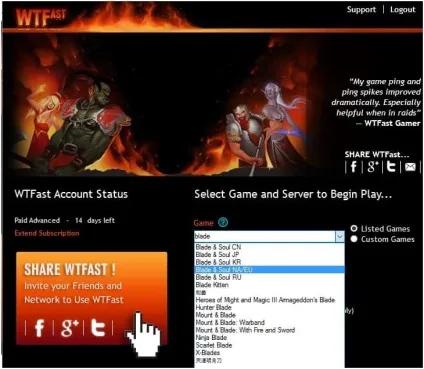Select Ninja Blade in the list
Screen dimensions: 424x369
click(269, 337)
